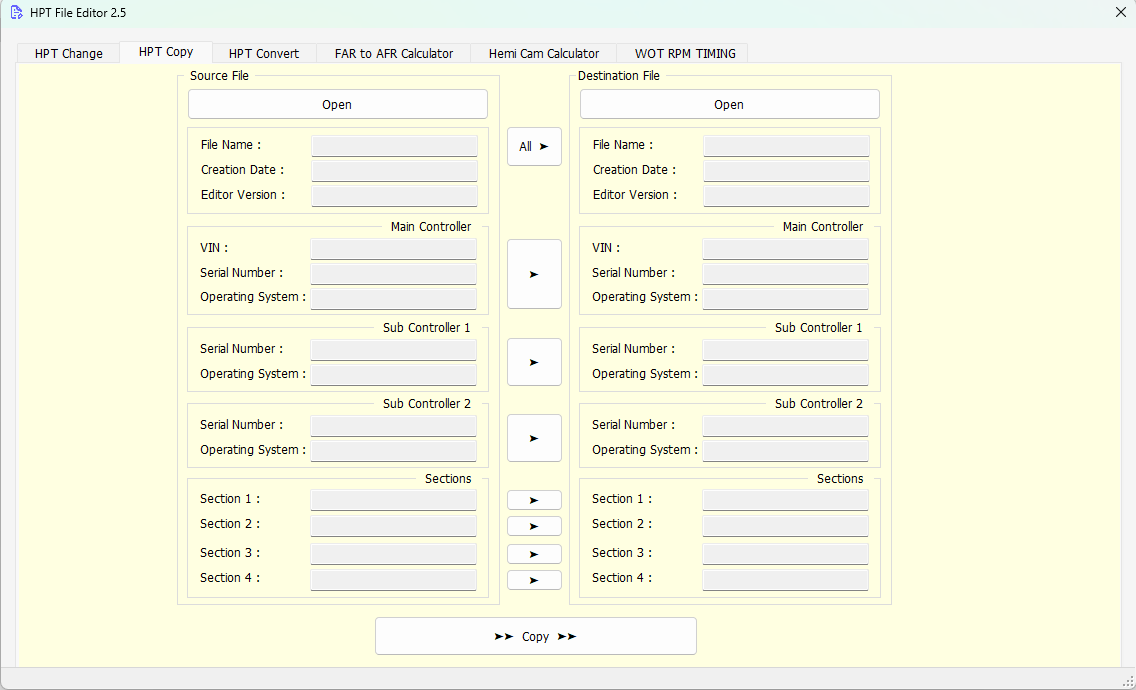Select Source Main Controller Serial Number field
This screenshot has height=690, width=1136.
point(393,274)
